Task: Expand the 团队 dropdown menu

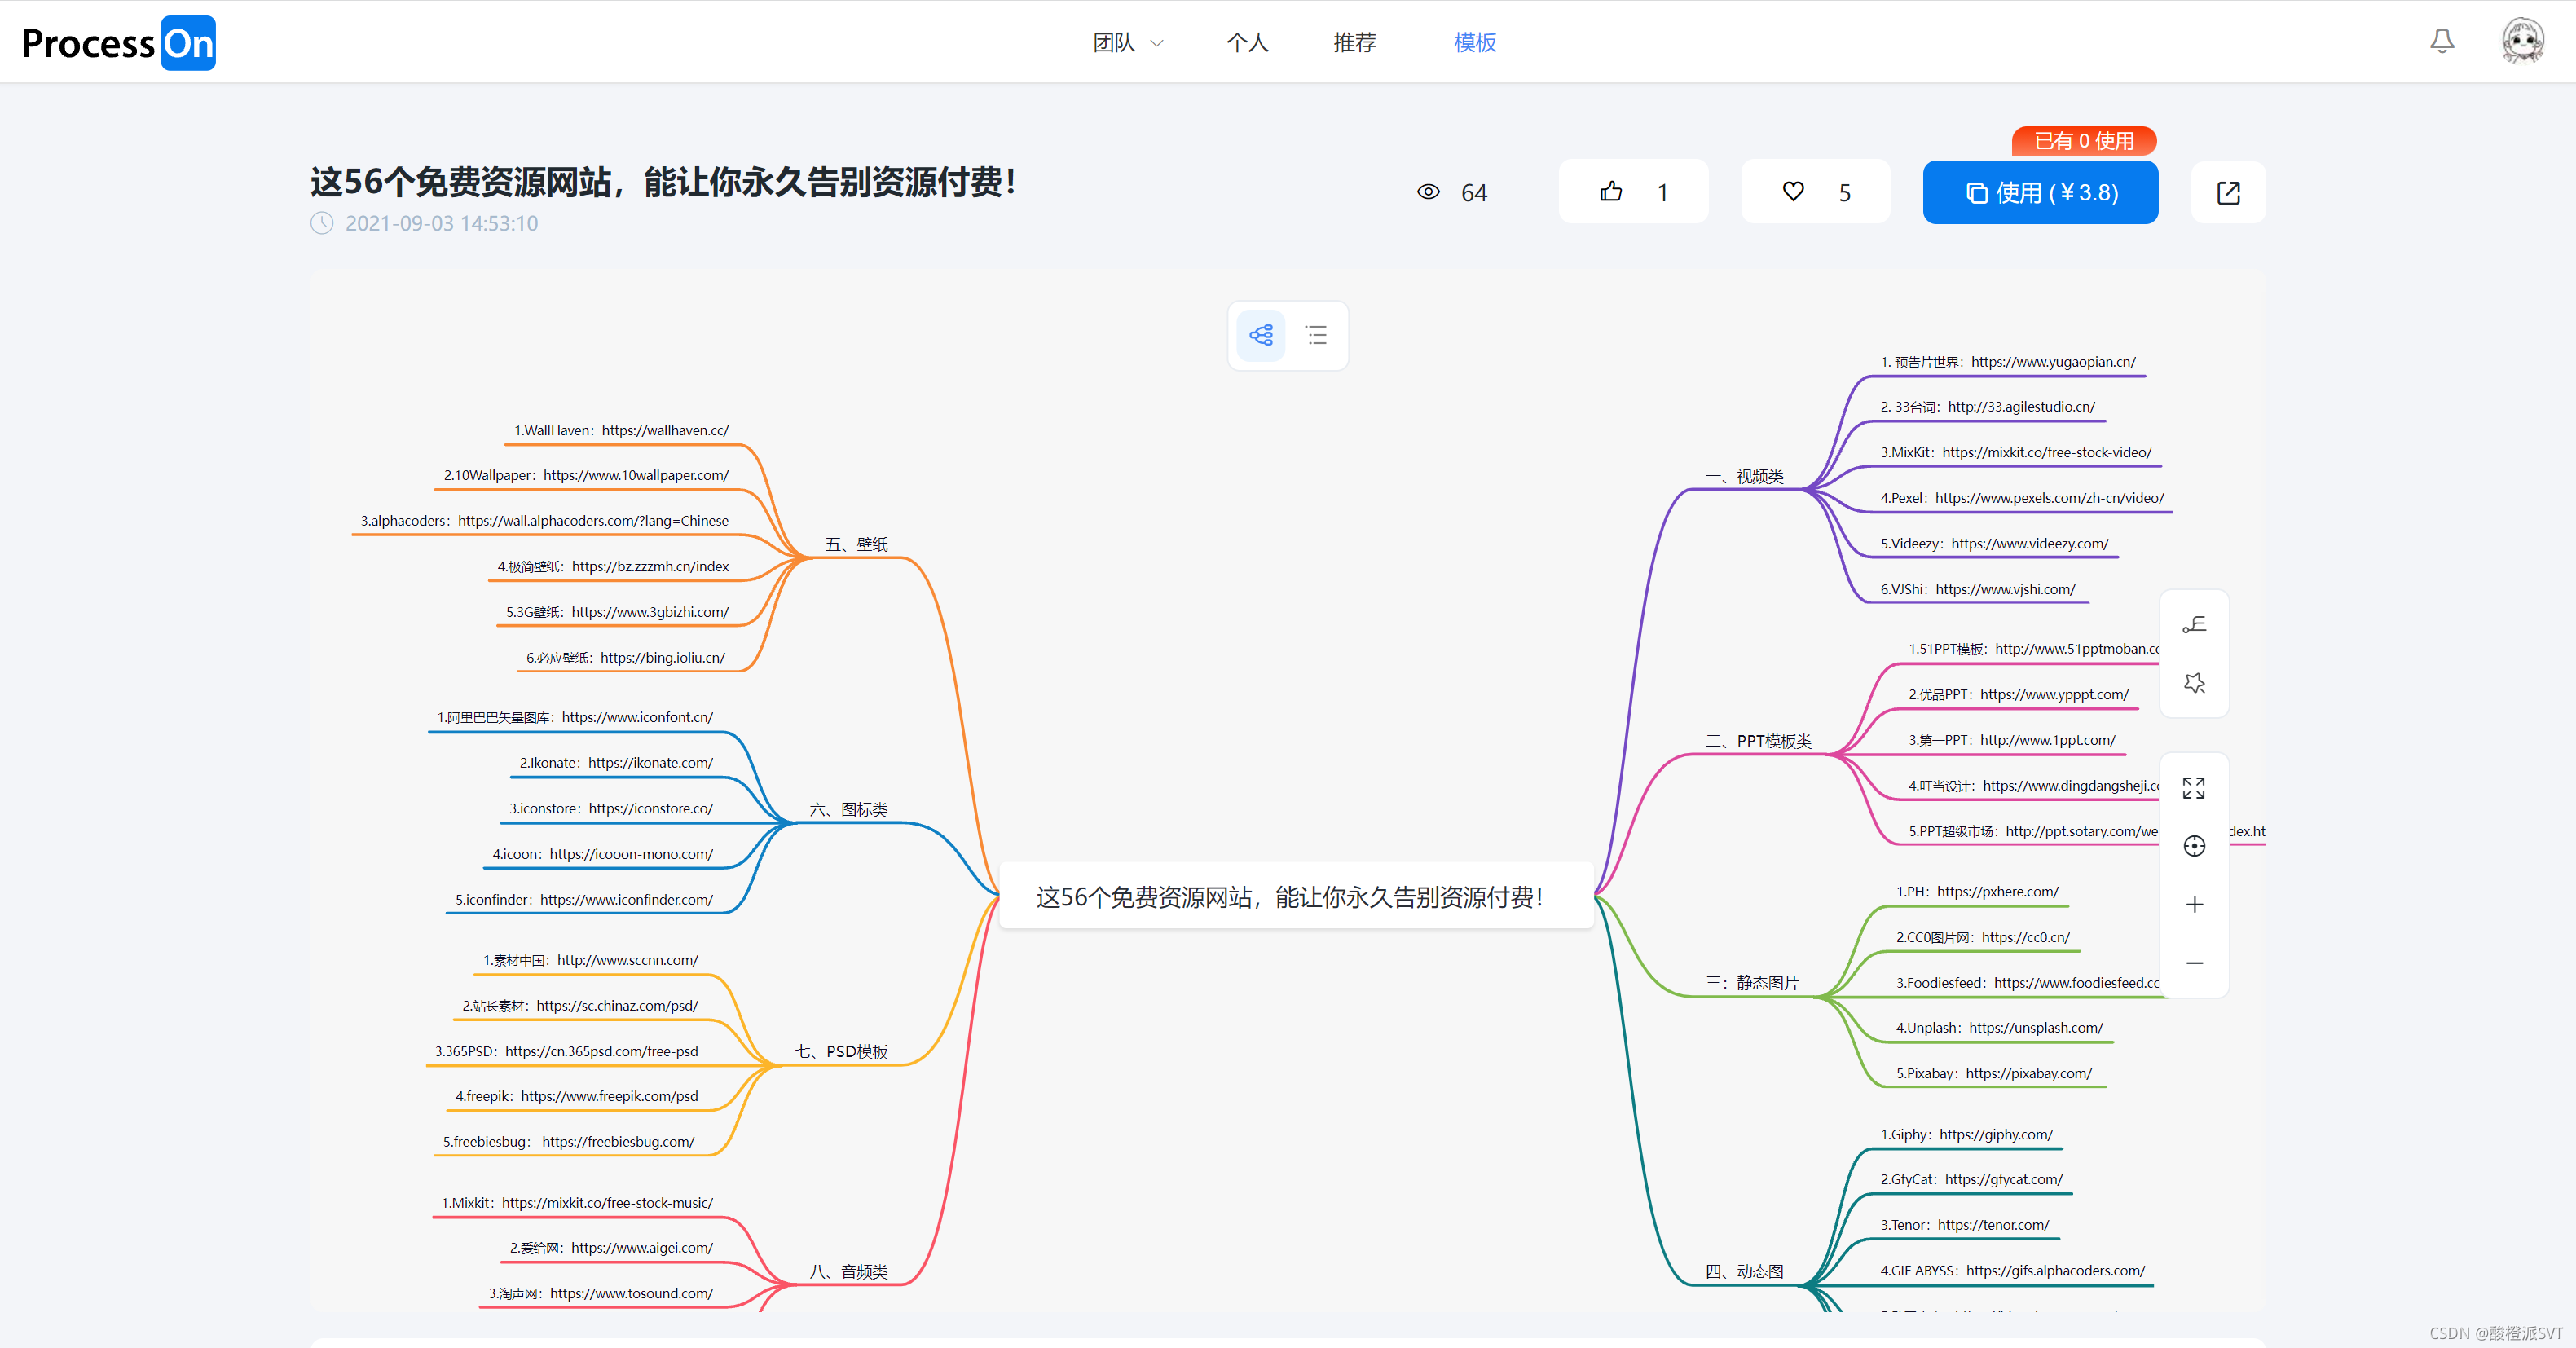Action: (1127, 42)
